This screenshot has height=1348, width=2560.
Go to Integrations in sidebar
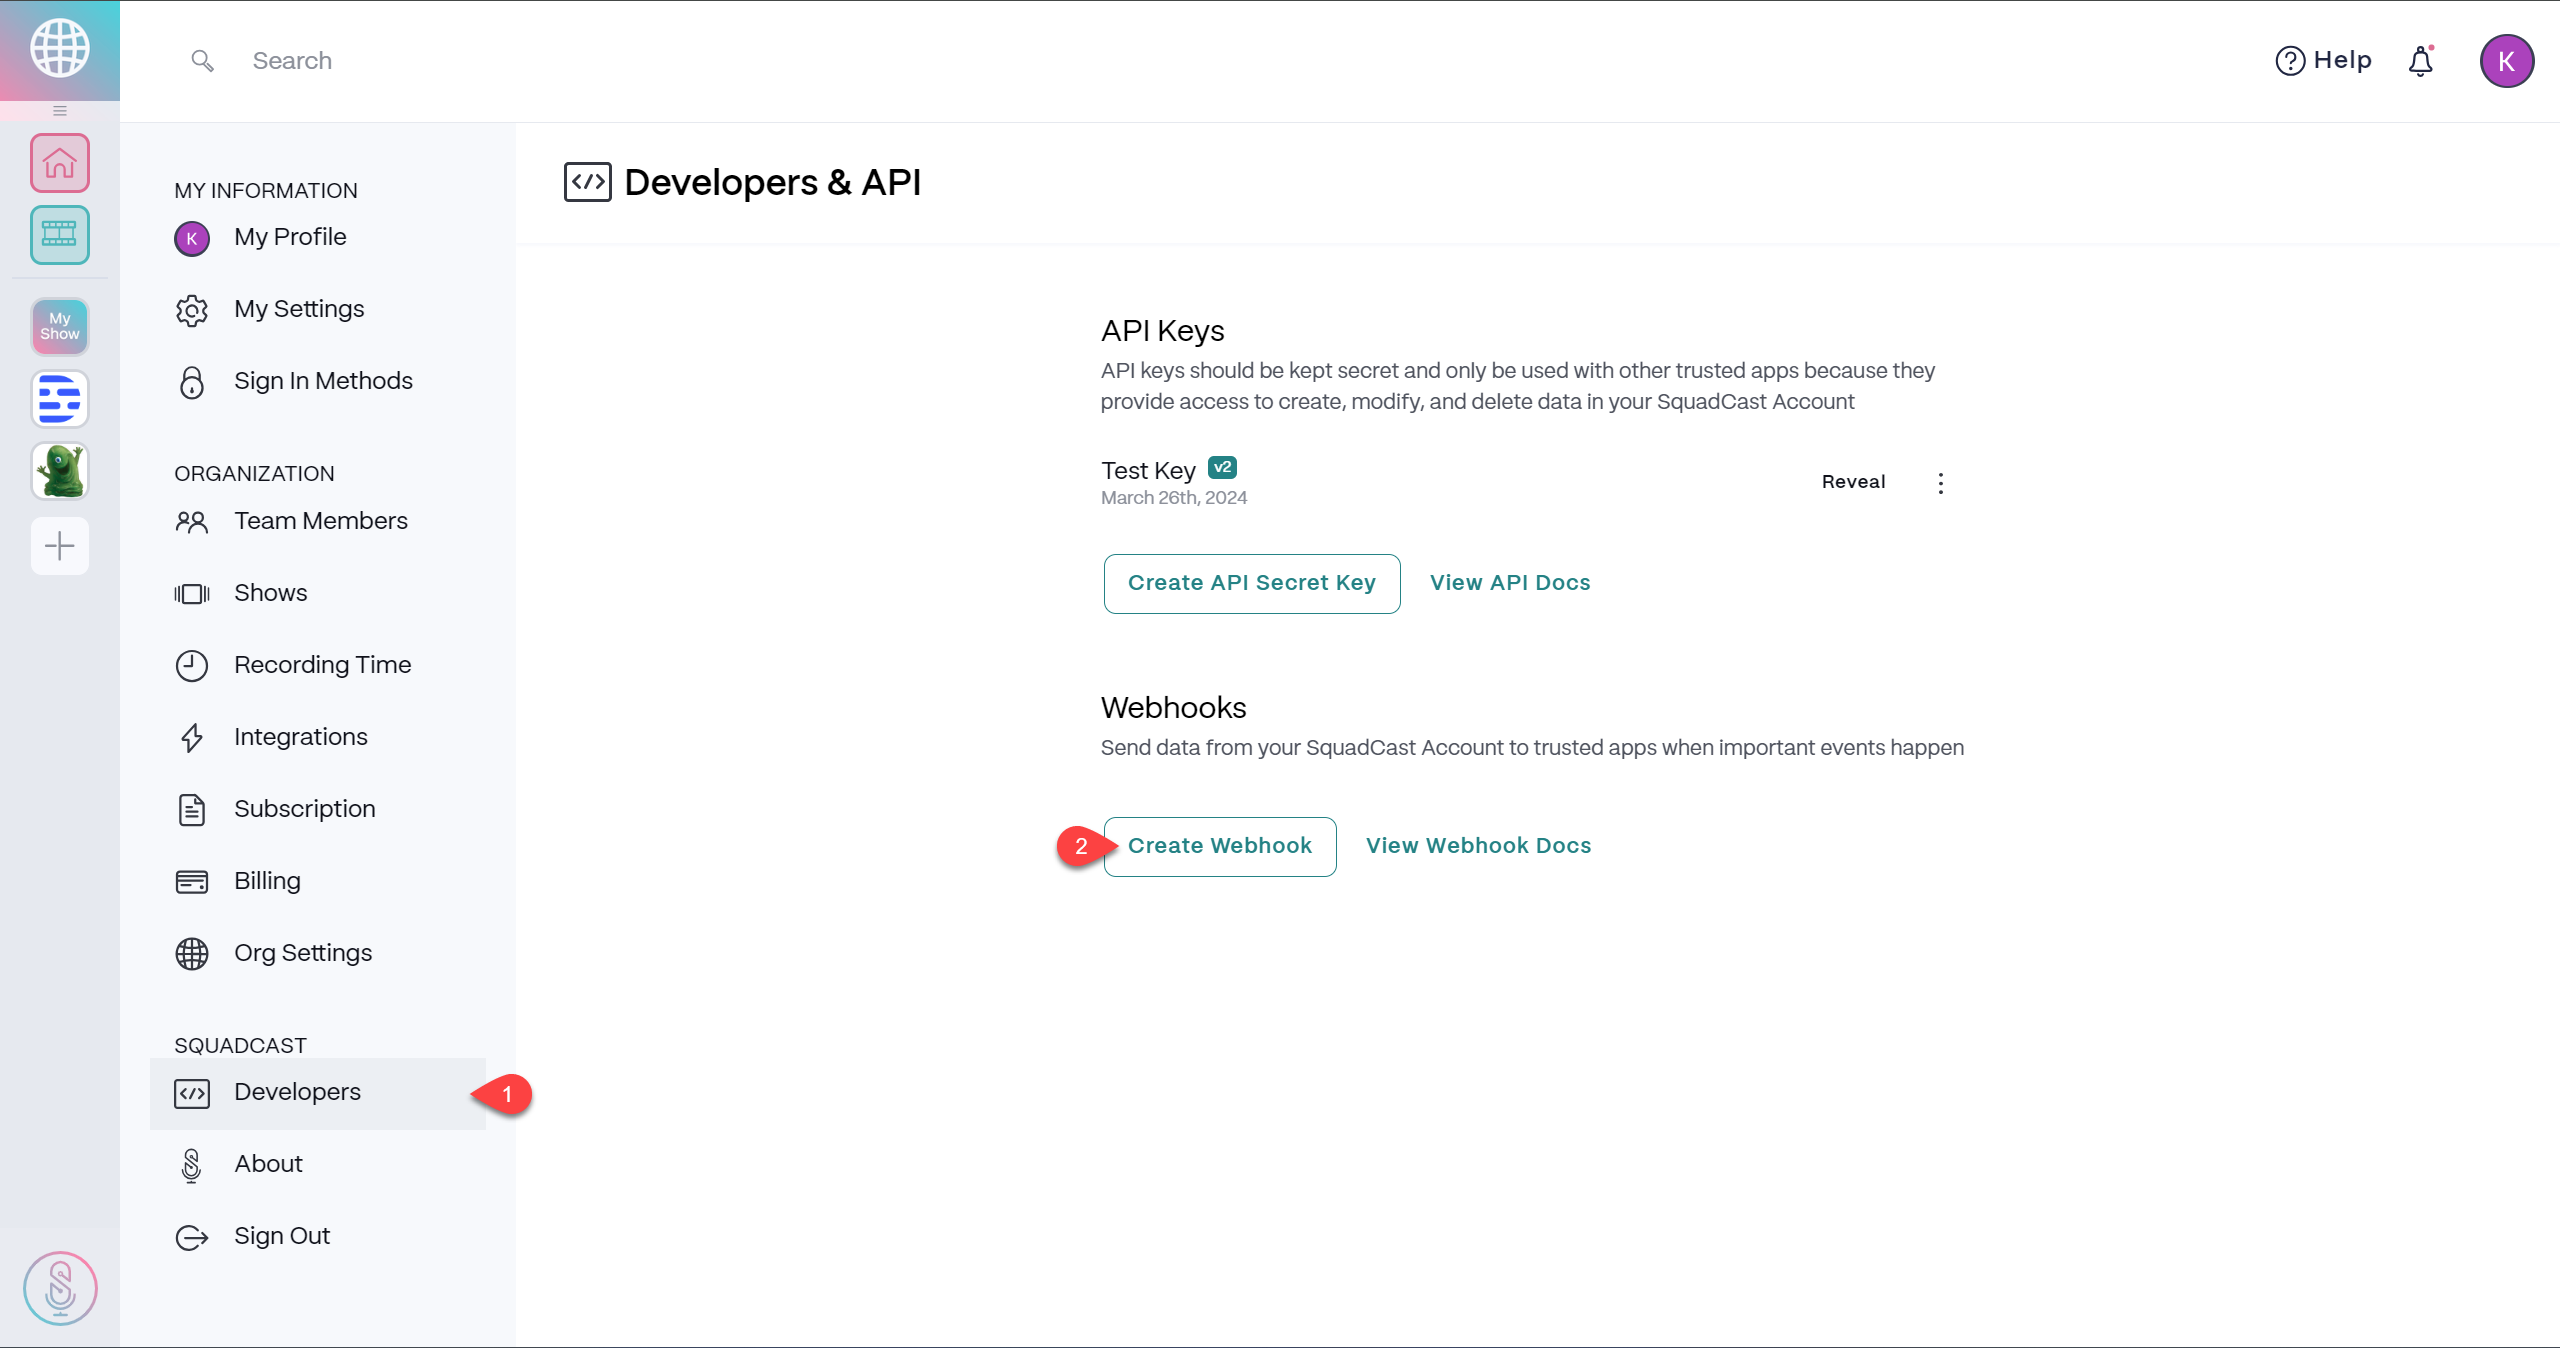point(300,737)
